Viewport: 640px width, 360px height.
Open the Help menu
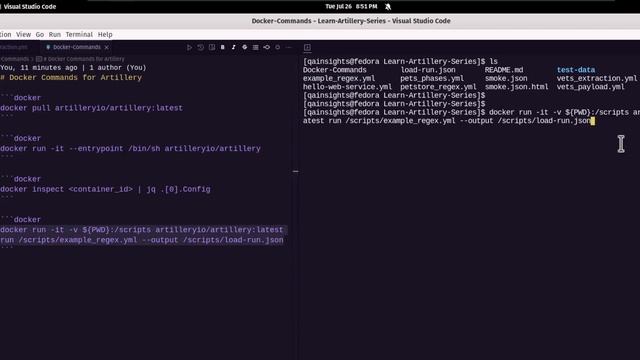[x=105, y=35]
